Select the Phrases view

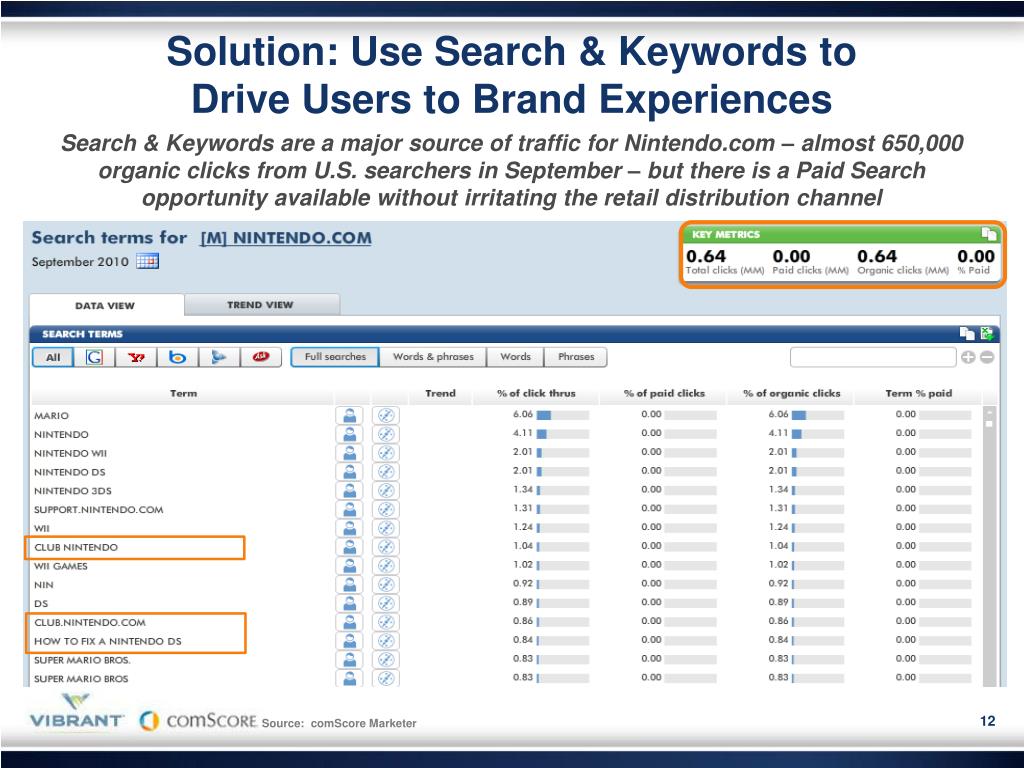point(576,357)
